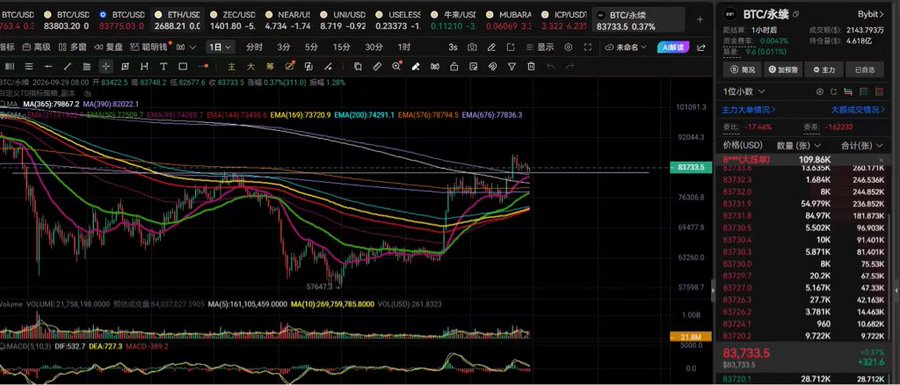Click the 加预警 add alert button
The height and width of the screenshot is (385, 900).
pyautogui.click(x=784, y=70)
